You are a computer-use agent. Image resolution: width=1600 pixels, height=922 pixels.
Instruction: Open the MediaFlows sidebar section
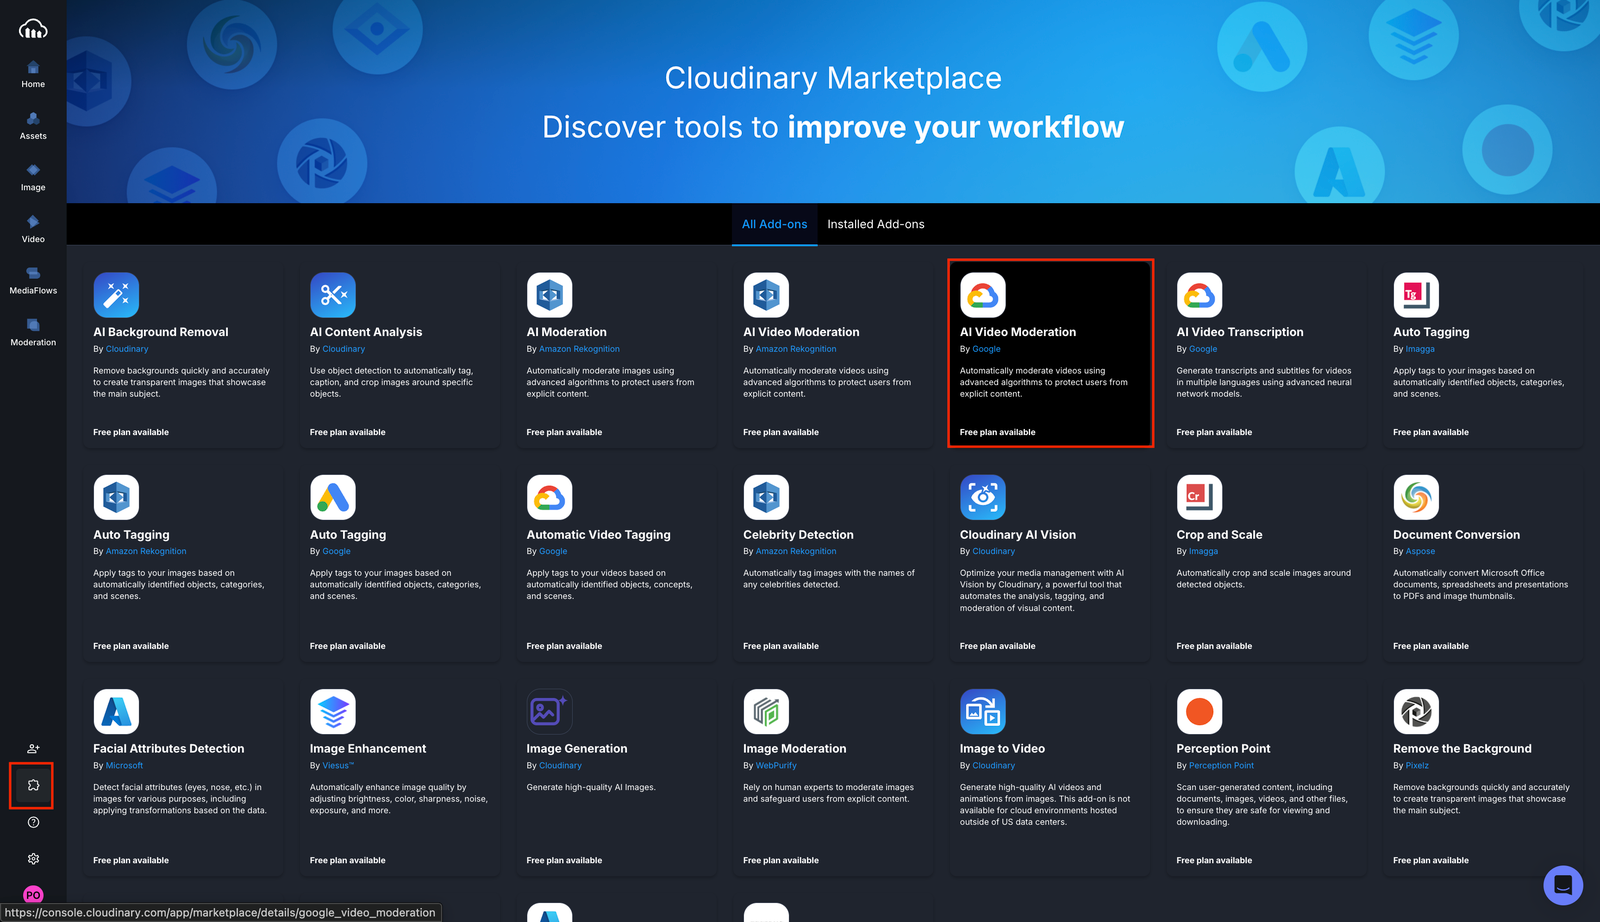(x=33, y=280)
